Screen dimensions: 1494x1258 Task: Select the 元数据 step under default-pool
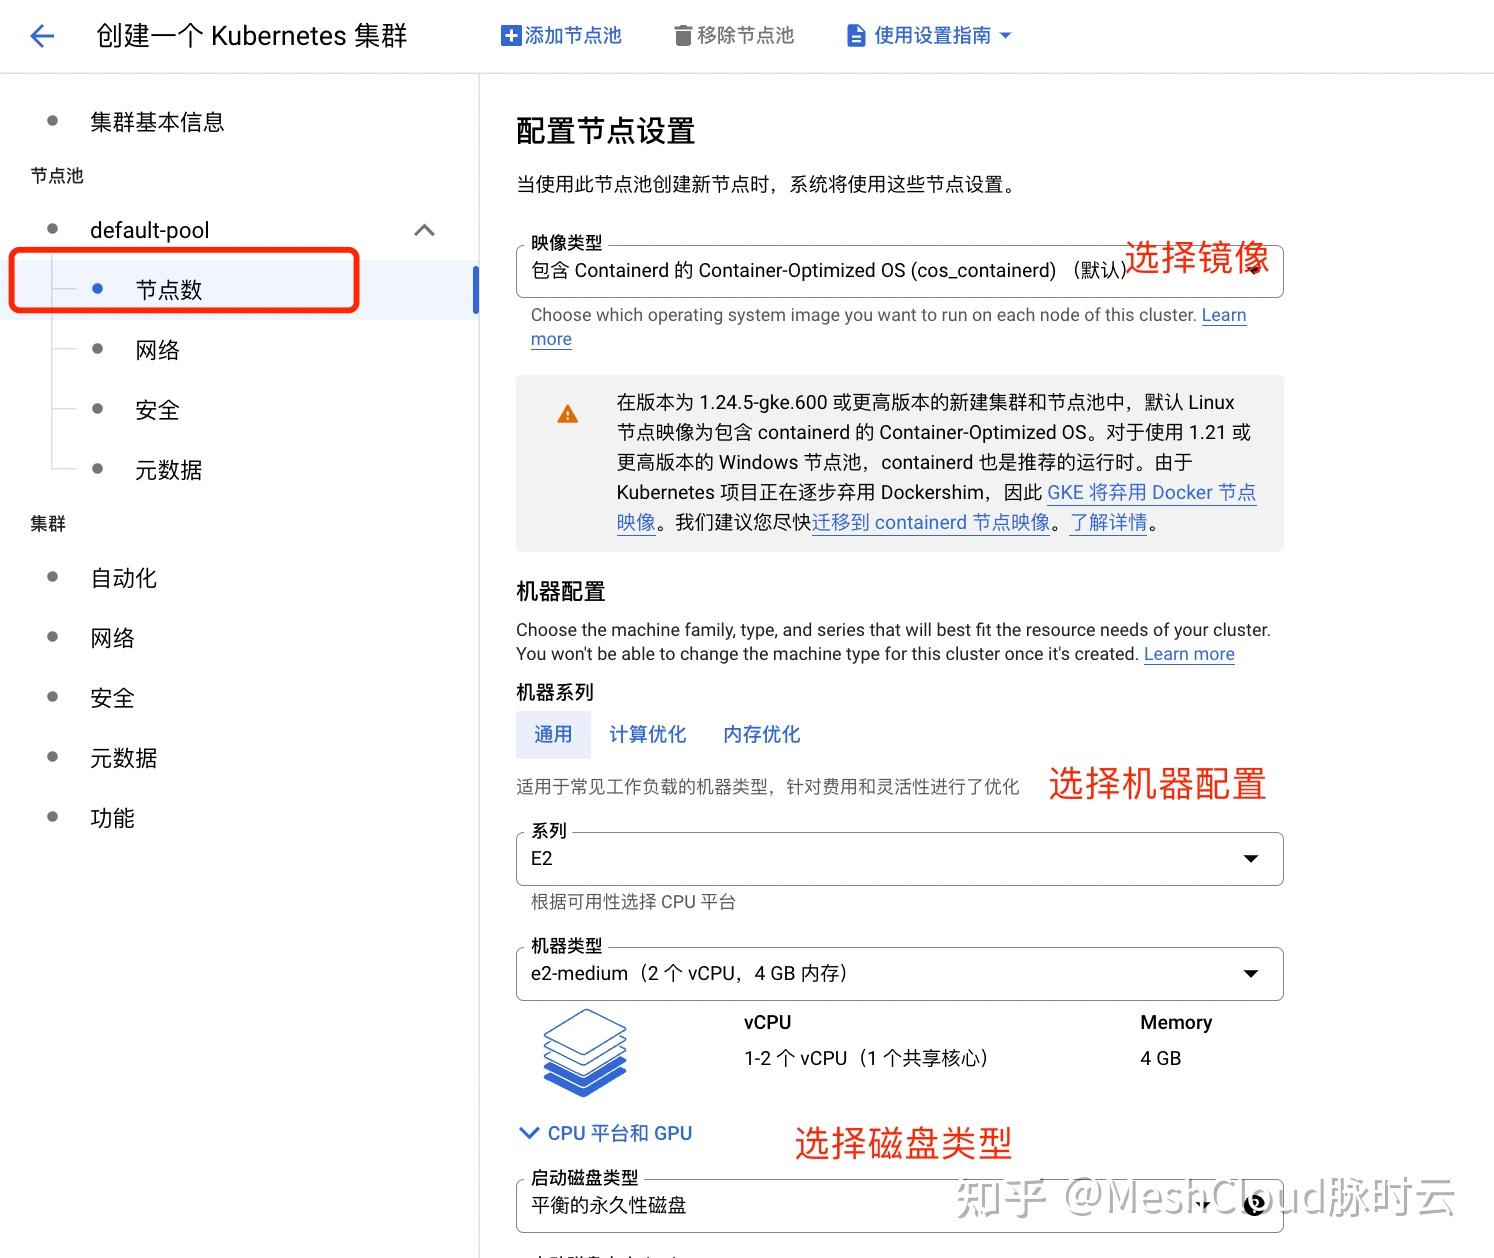coord(167,469)
